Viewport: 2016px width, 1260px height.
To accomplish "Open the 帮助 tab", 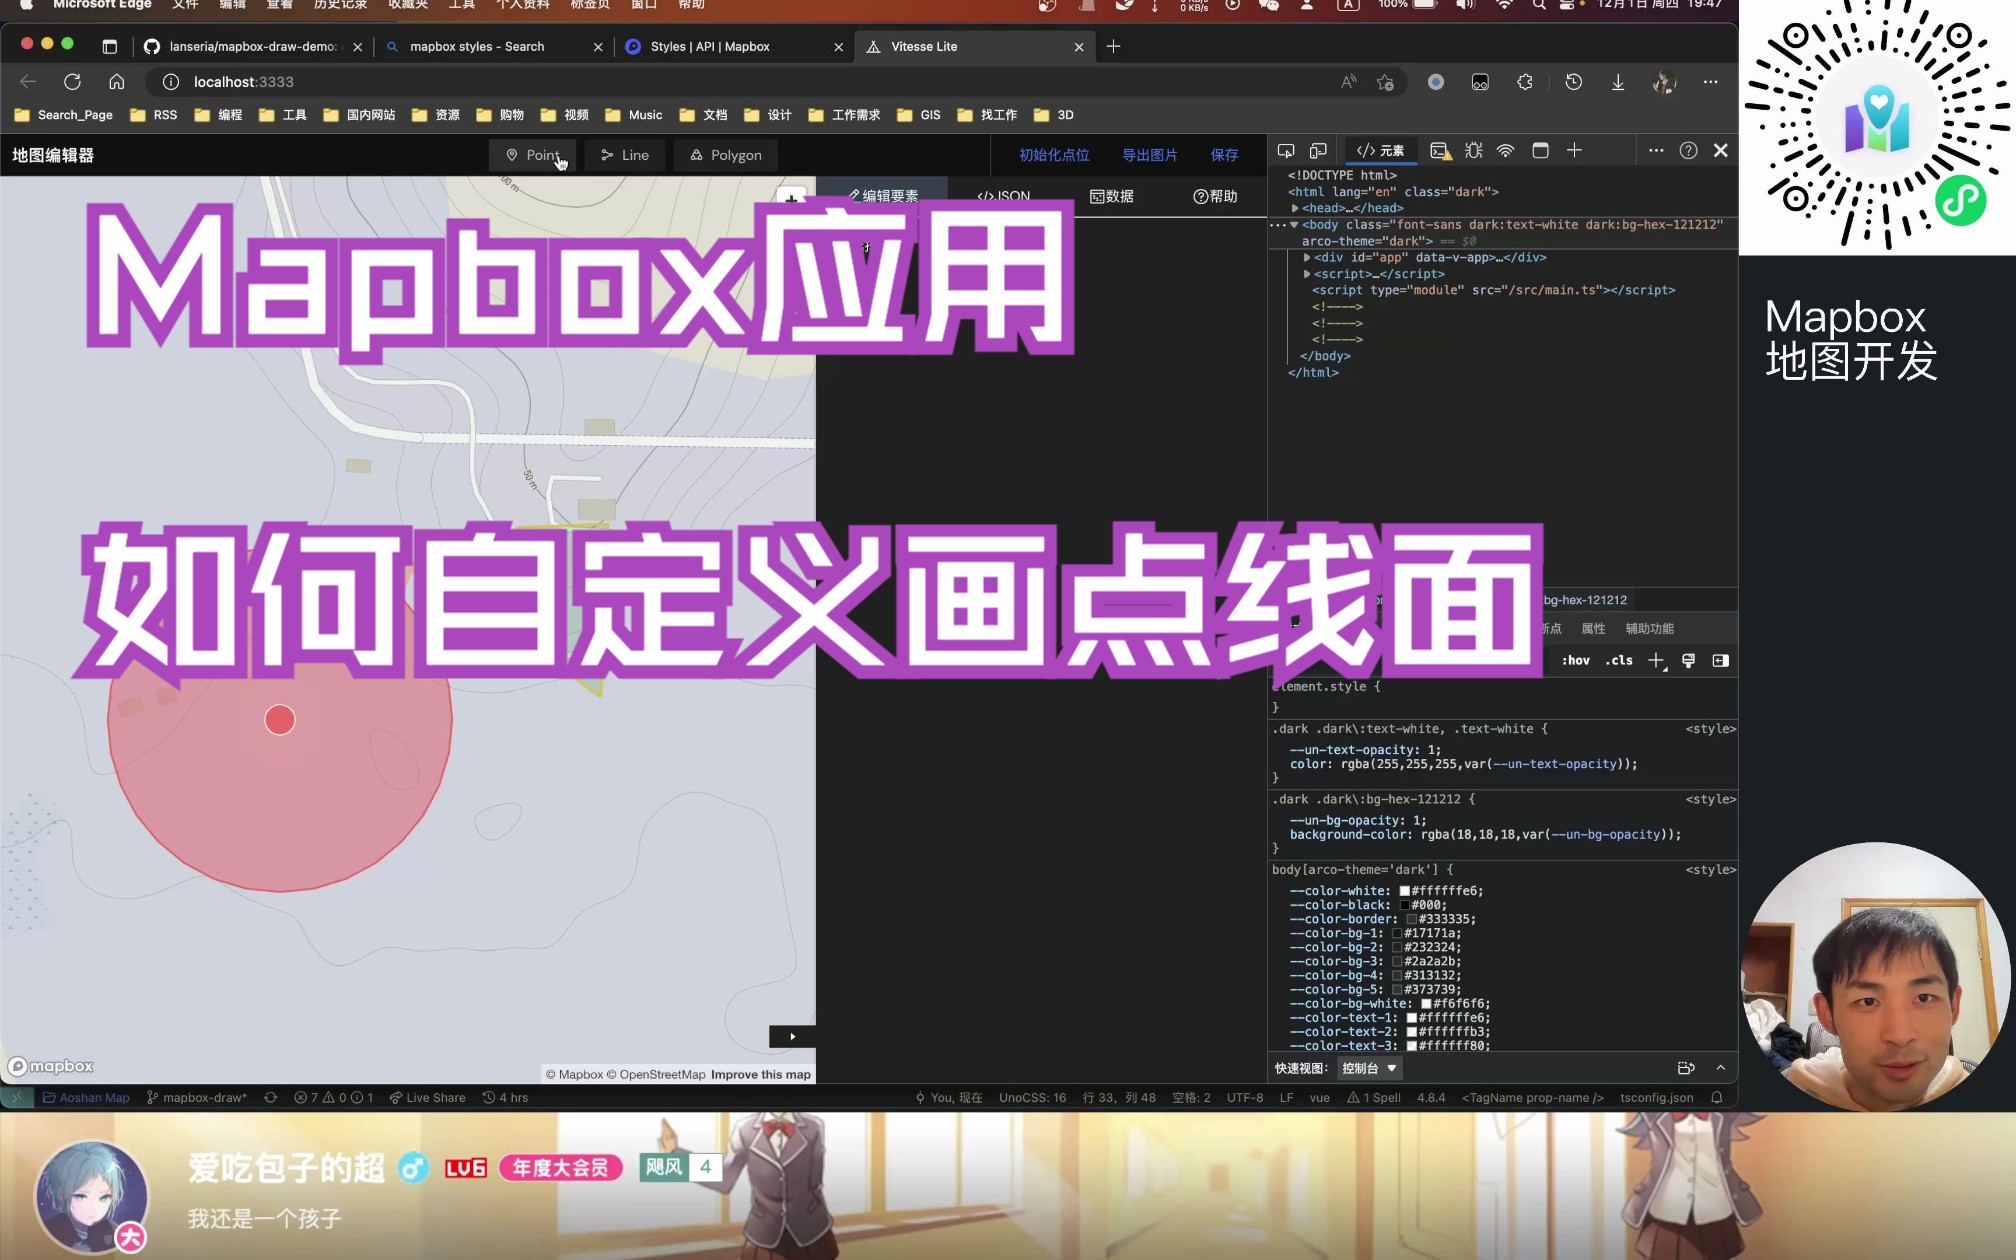I will point(1215,196).
